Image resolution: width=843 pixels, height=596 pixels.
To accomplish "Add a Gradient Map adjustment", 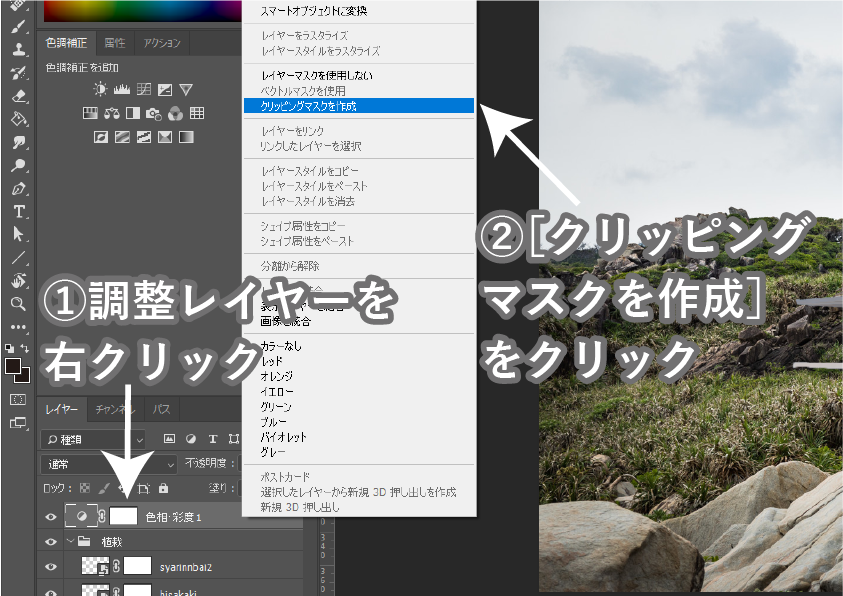I will click(186, 137).
